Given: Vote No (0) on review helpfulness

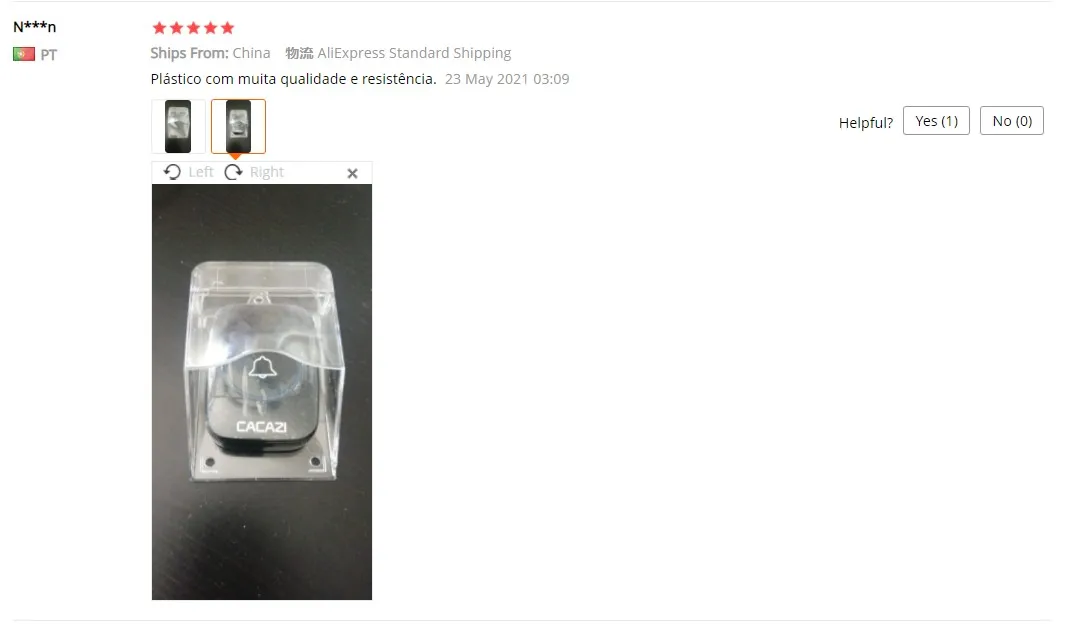Looking at the screenshot, I should click(x=1012, y=121).
